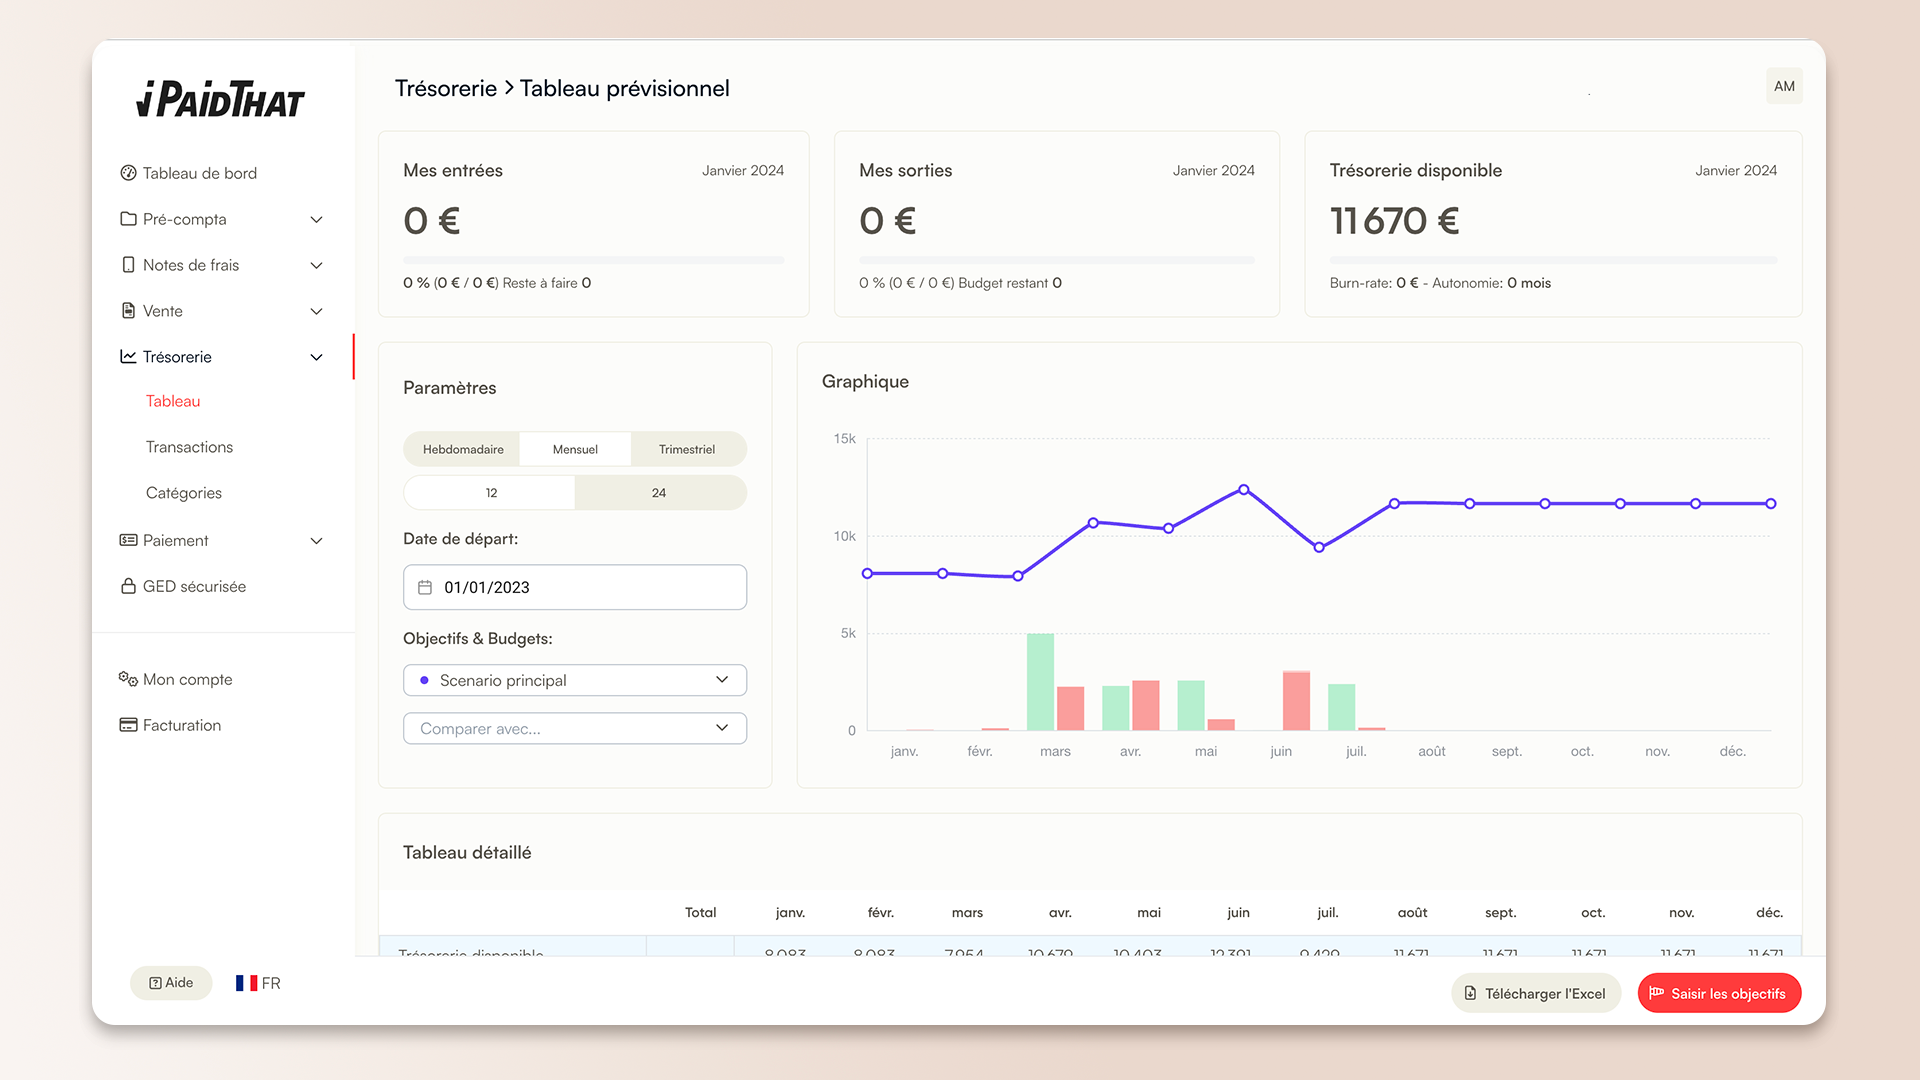Viewport: 1920px width, 1080px height.
Task: Click the Trésorerie breadcrumb link
Action: click(446, 88)
